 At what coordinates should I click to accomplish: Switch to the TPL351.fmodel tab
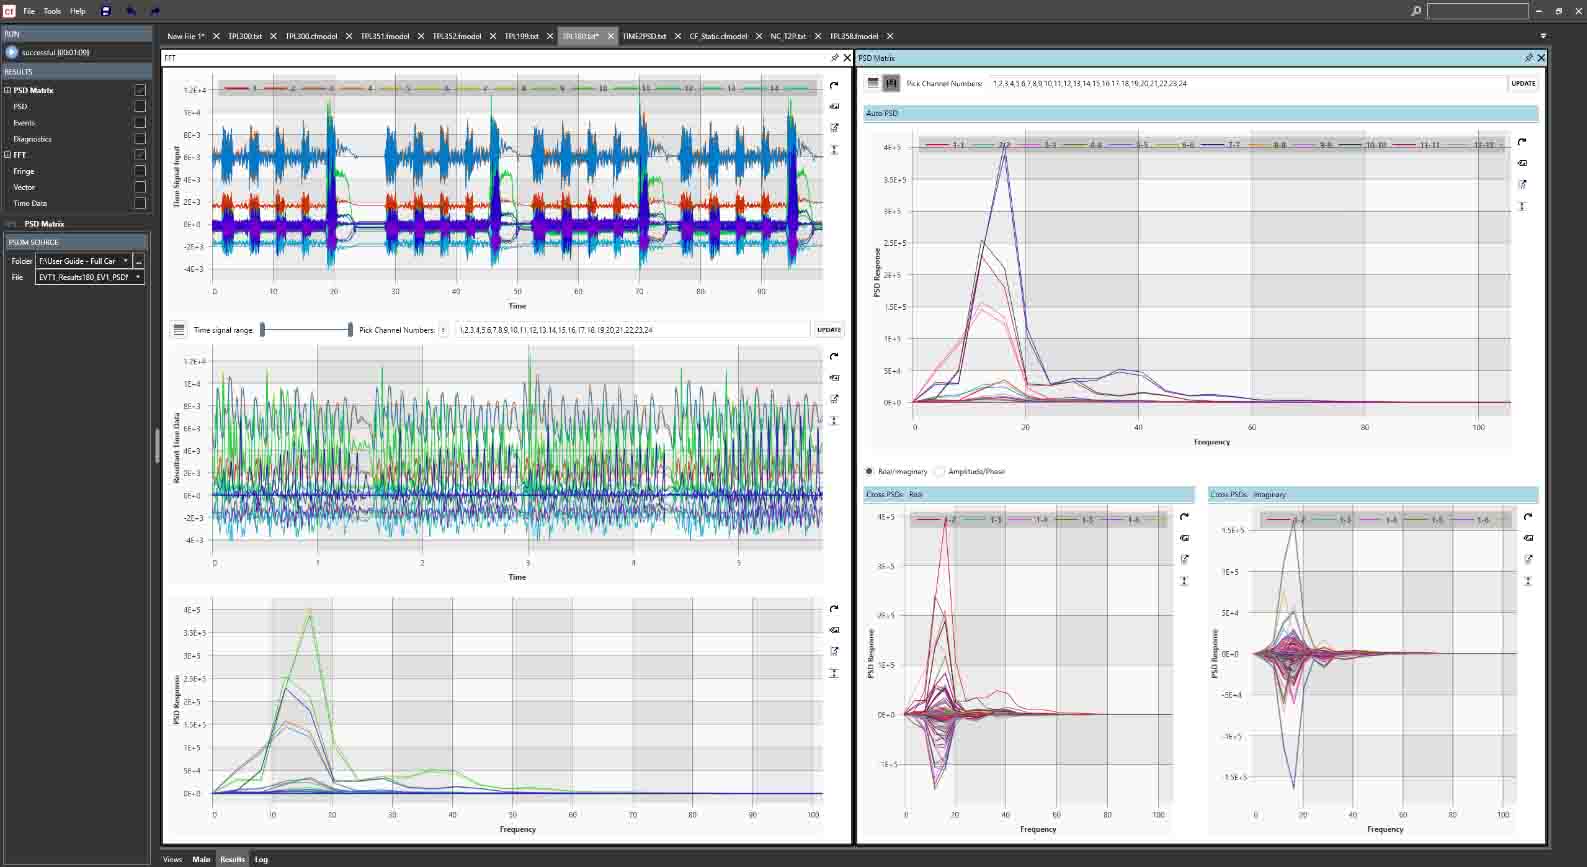385,36
